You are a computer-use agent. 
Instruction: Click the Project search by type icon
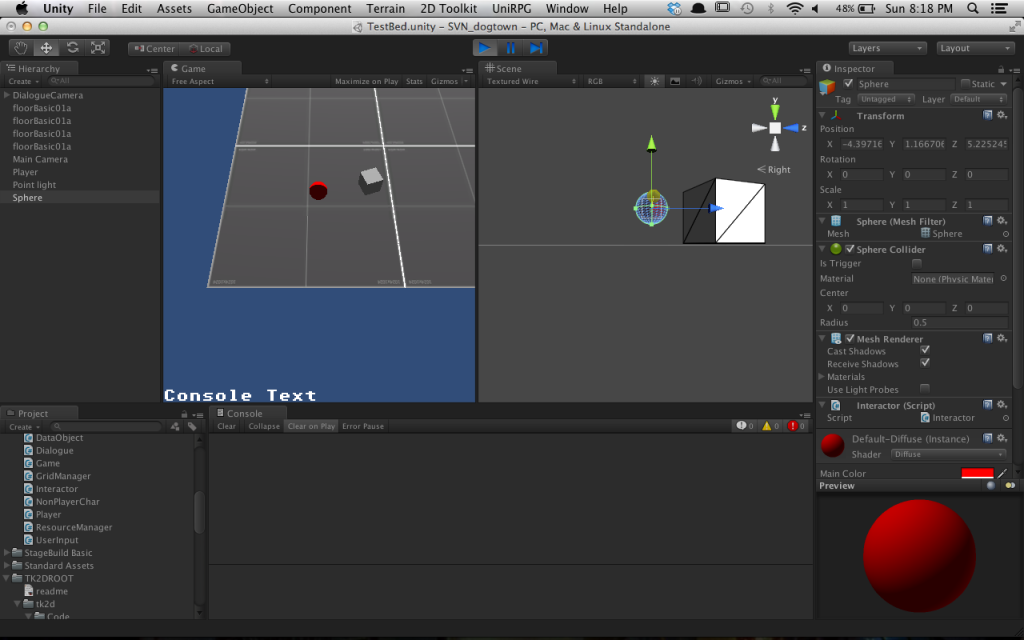[x=175, y=426]
